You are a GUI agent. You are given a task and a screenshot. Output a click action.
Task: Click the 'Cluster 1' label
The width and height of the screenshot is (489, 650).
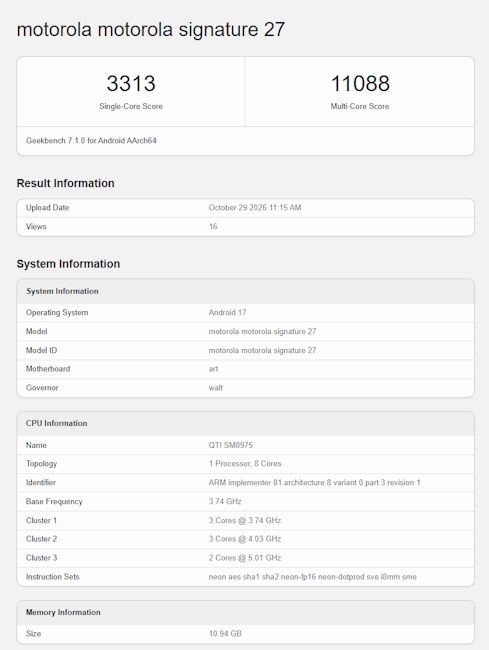click(x=41, y=520)
